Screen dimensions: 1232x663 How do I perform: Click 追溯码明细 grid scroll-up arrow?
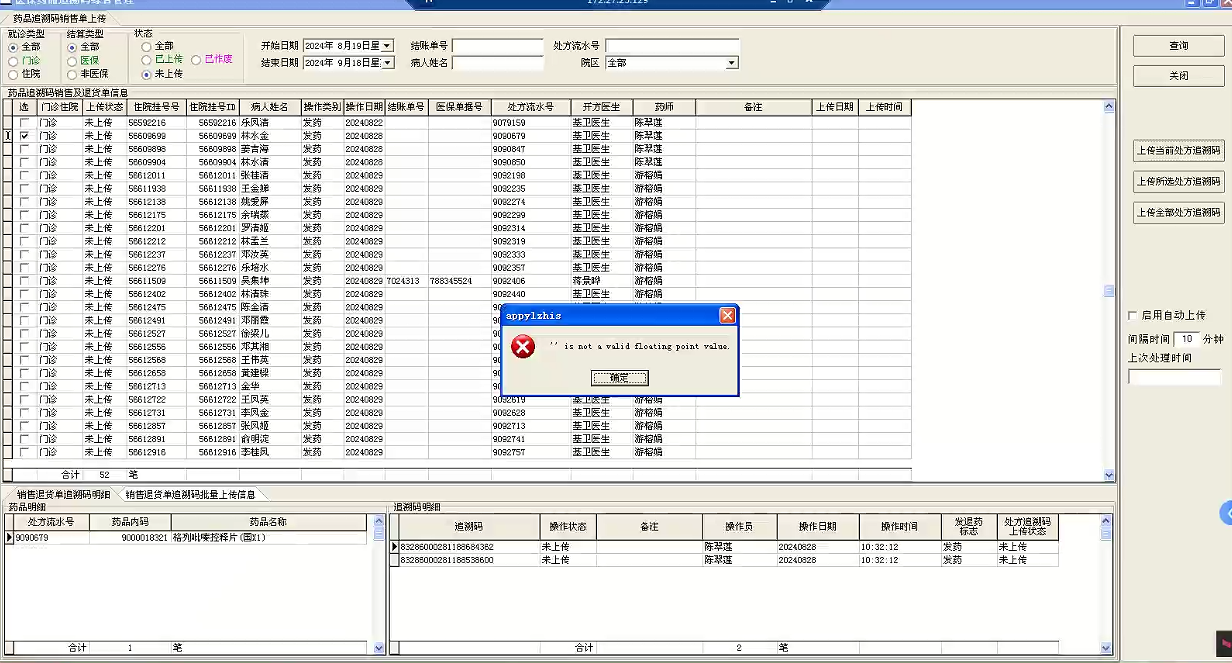tap(1106, 521)
